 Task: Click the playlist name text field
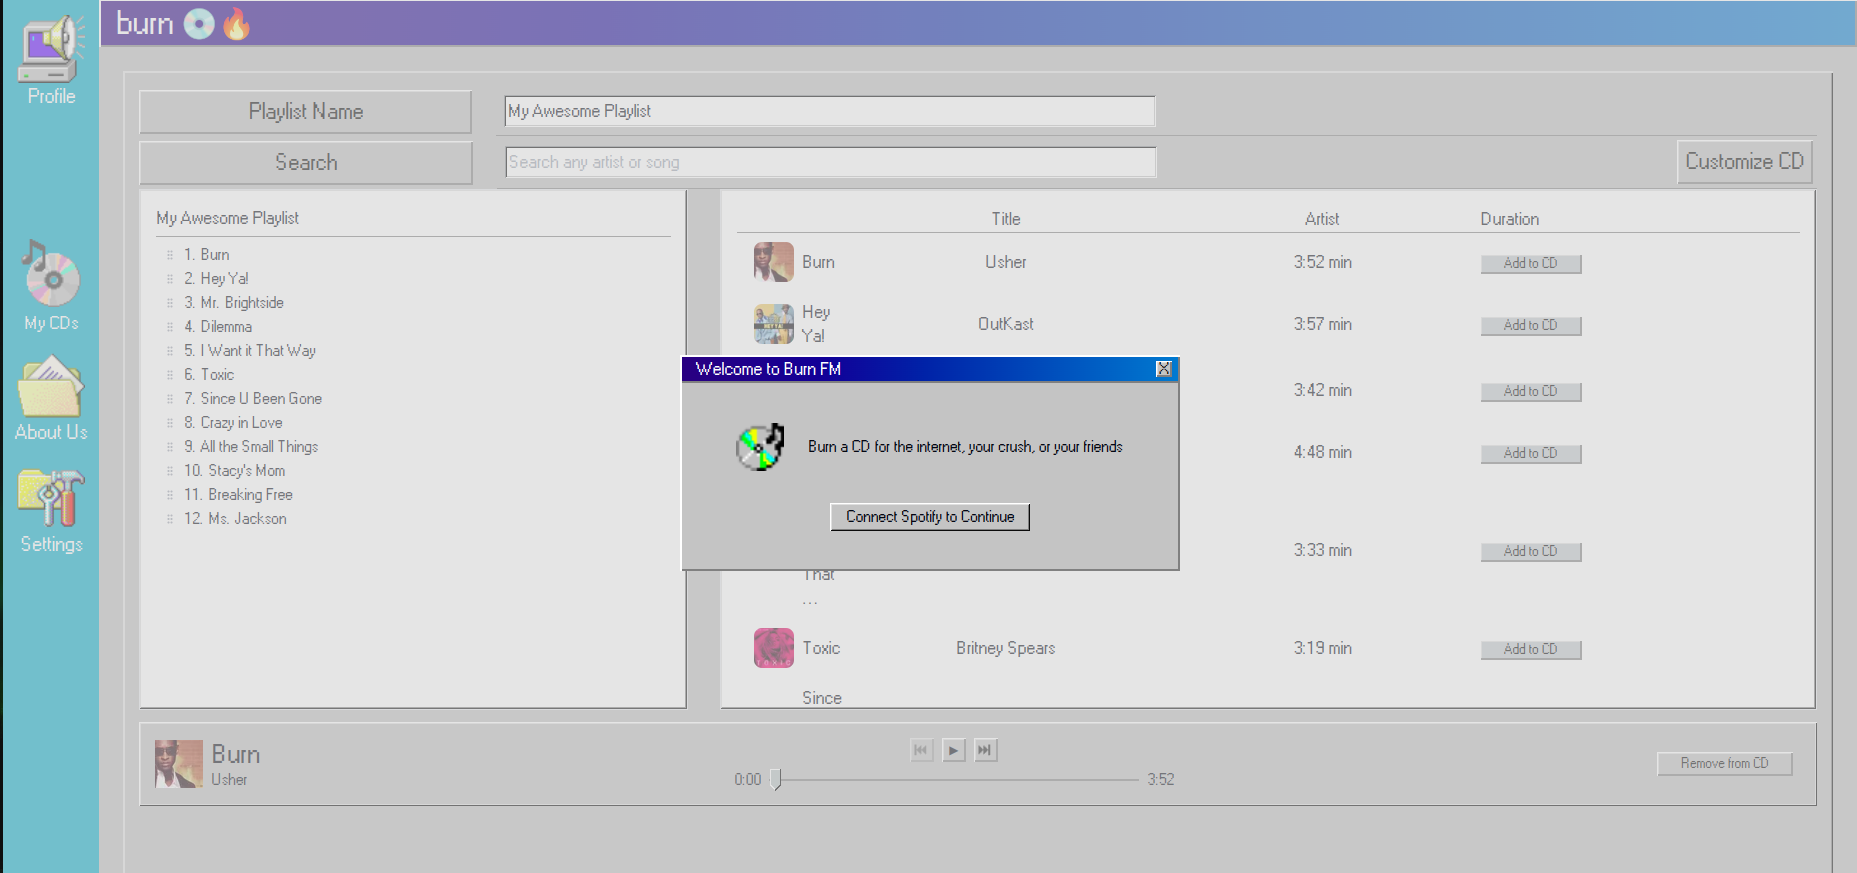[x=830, y=111]
